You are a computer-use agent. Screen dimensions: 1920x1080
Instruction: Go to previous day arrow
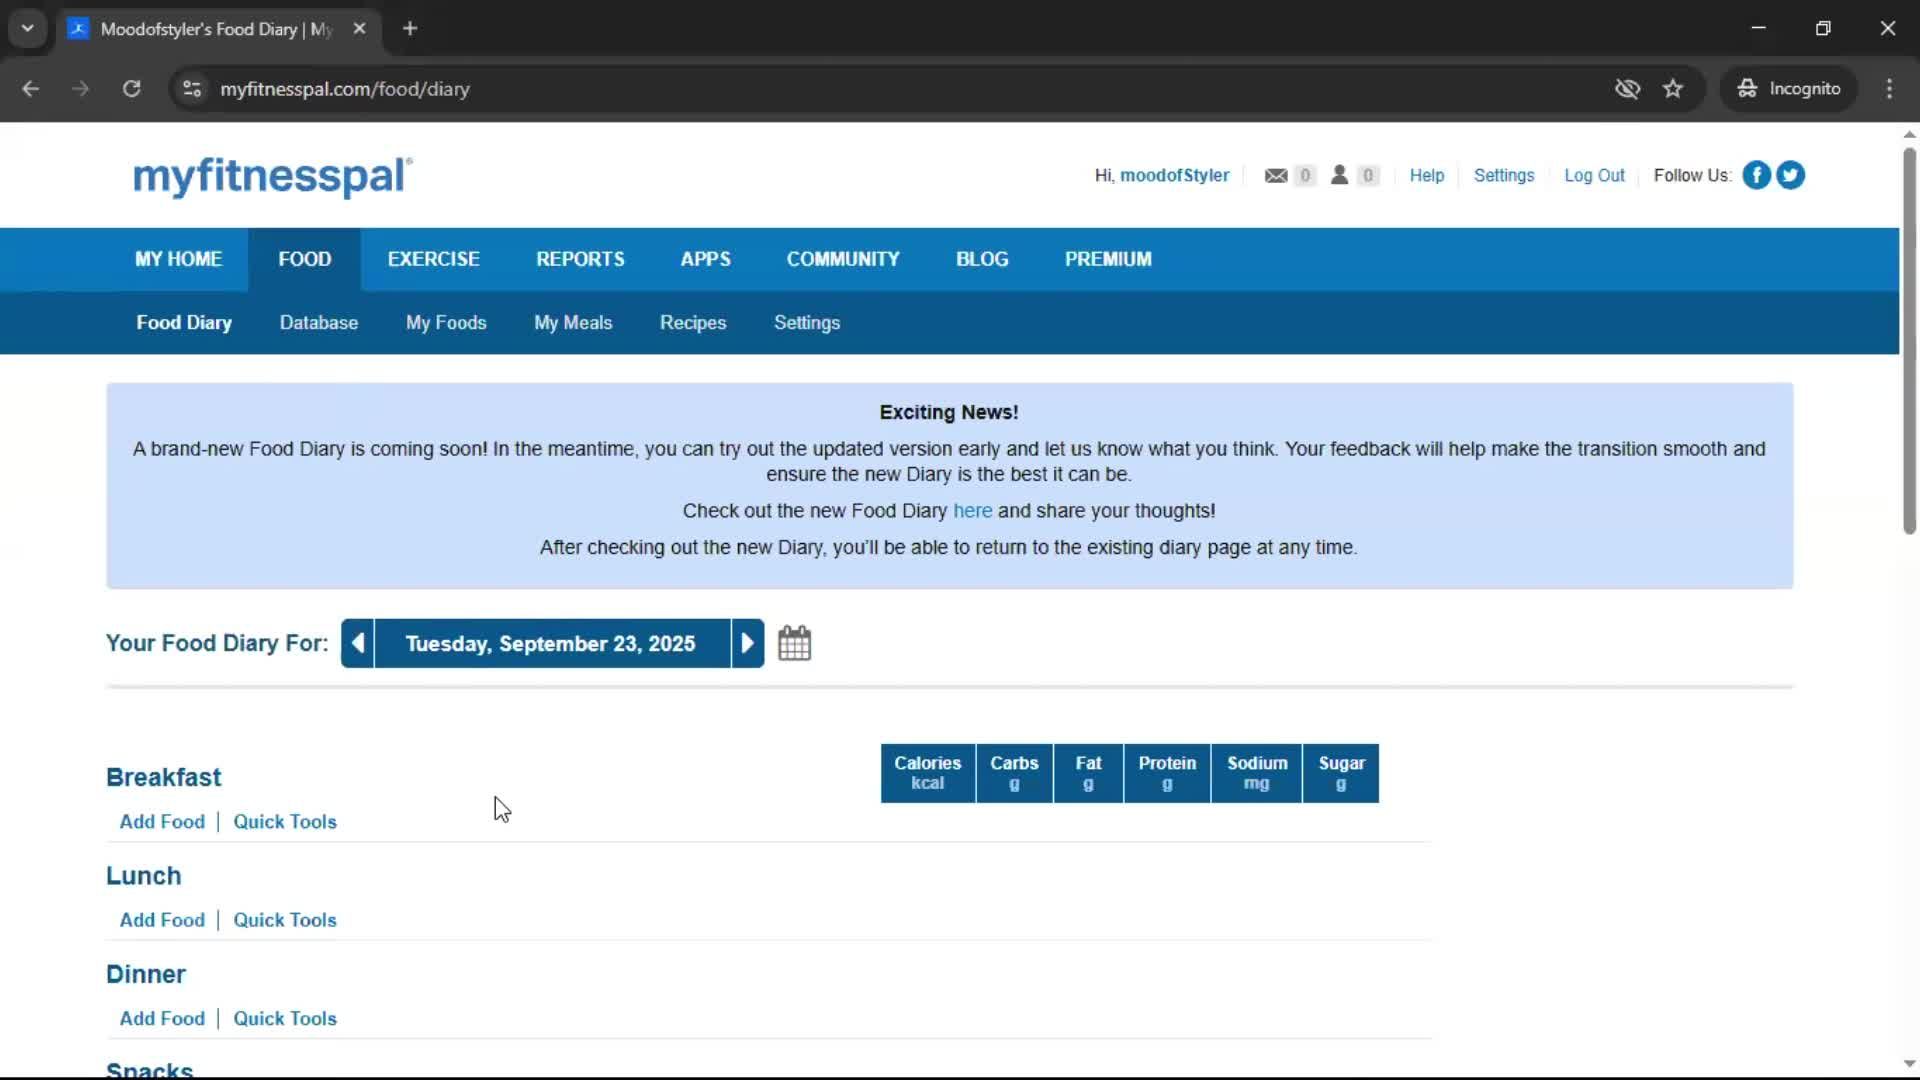coord(357,643)
